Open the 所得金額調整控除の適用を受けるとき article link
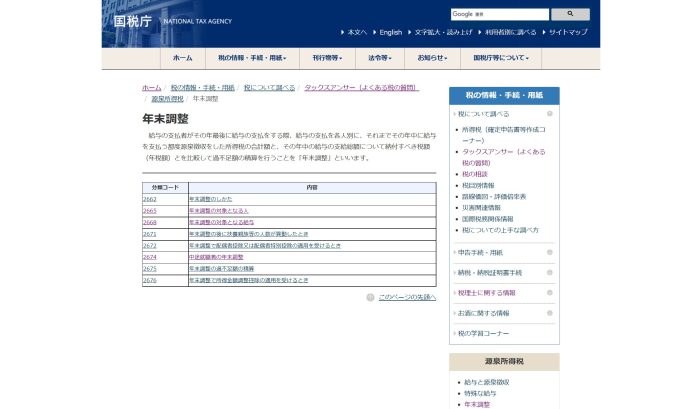 click(x=249, y=280)
